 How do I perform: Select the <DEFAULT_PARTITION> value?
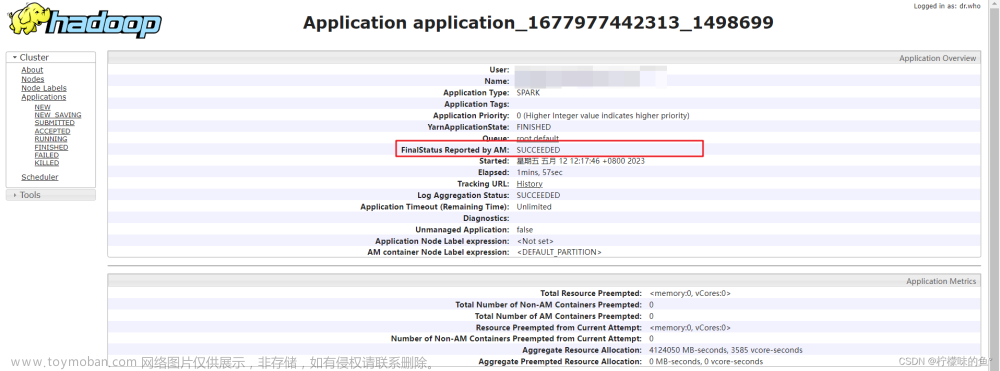pyautogui.click(x=559, y=252)
